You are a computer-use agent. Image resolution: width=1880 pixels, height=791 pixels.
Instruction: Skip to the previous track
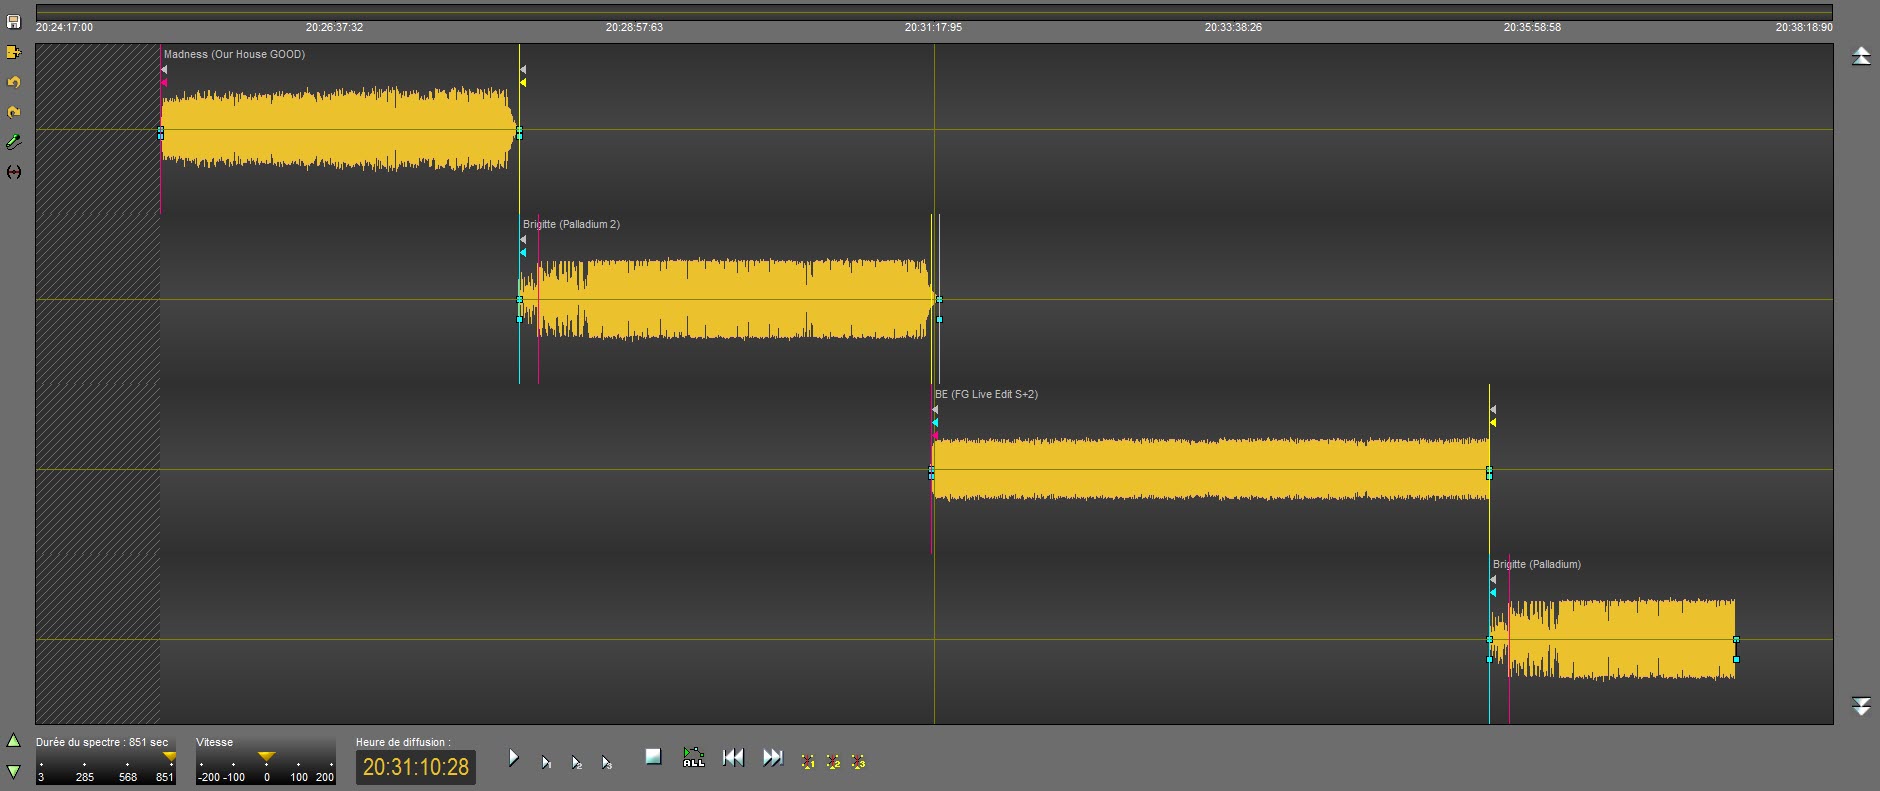pos(733,758)
